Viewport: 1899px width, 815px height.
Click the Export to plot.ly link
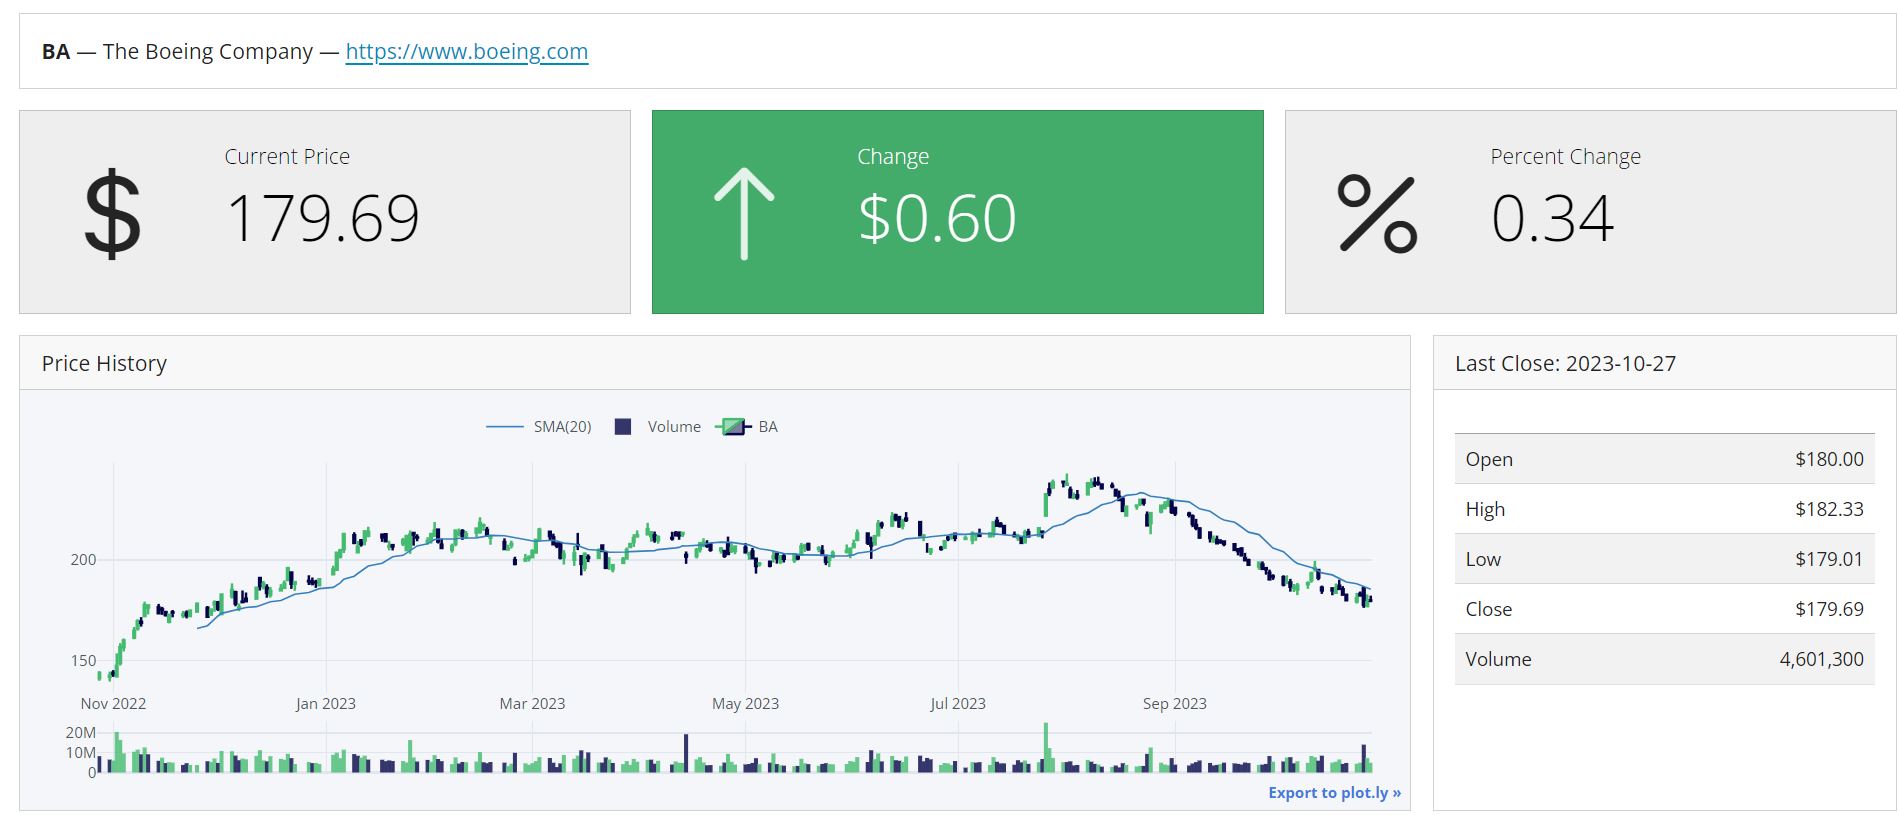click(x=1334, y=793)
